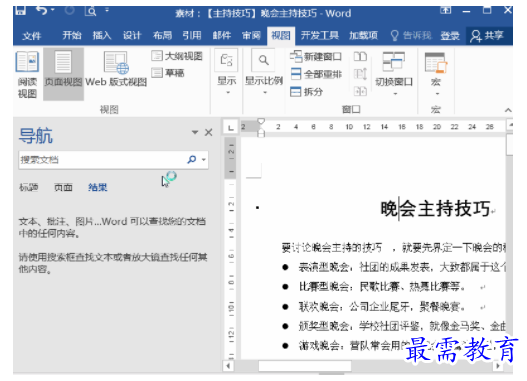Switch to the 审阅 ribbon tab
527x381 pixels.
tap(251, 35)
